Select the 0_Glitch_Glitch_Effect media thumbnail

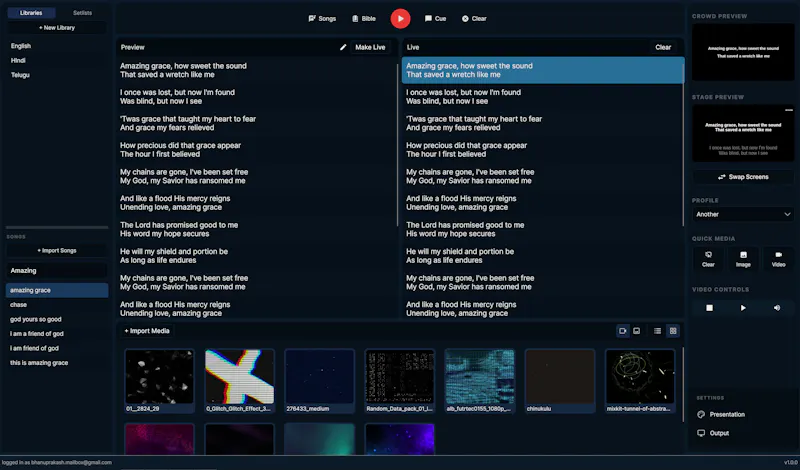(x=239, y=381)
